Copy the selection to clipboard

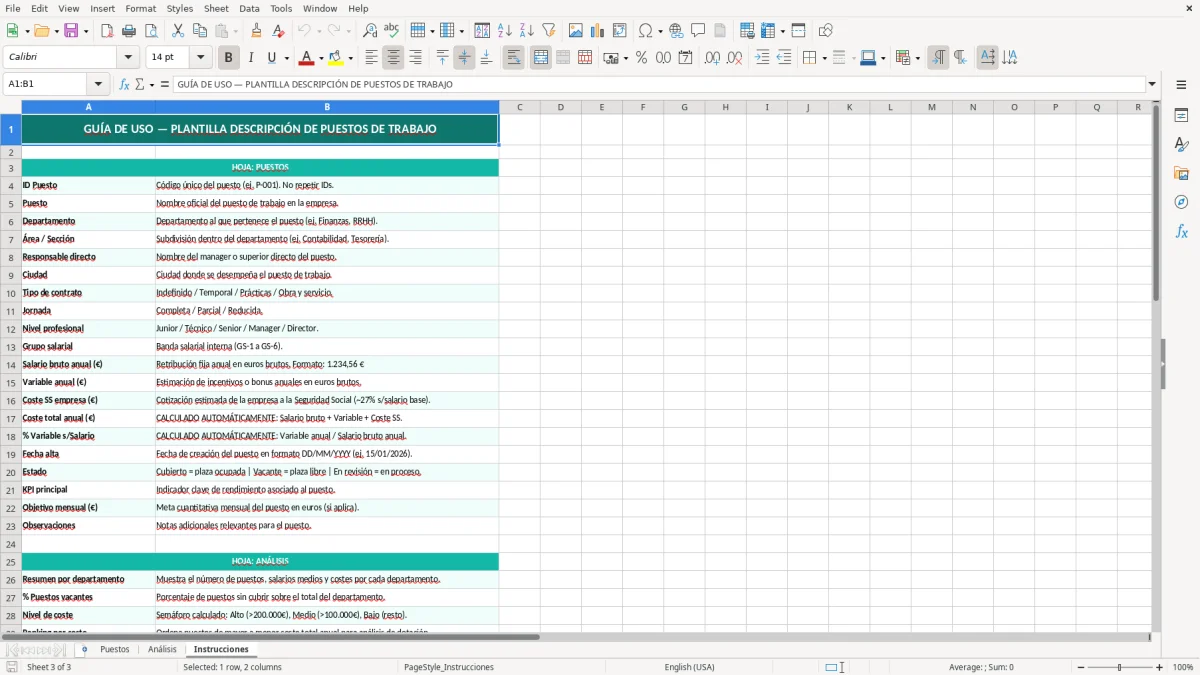click(x=200, y=31)
